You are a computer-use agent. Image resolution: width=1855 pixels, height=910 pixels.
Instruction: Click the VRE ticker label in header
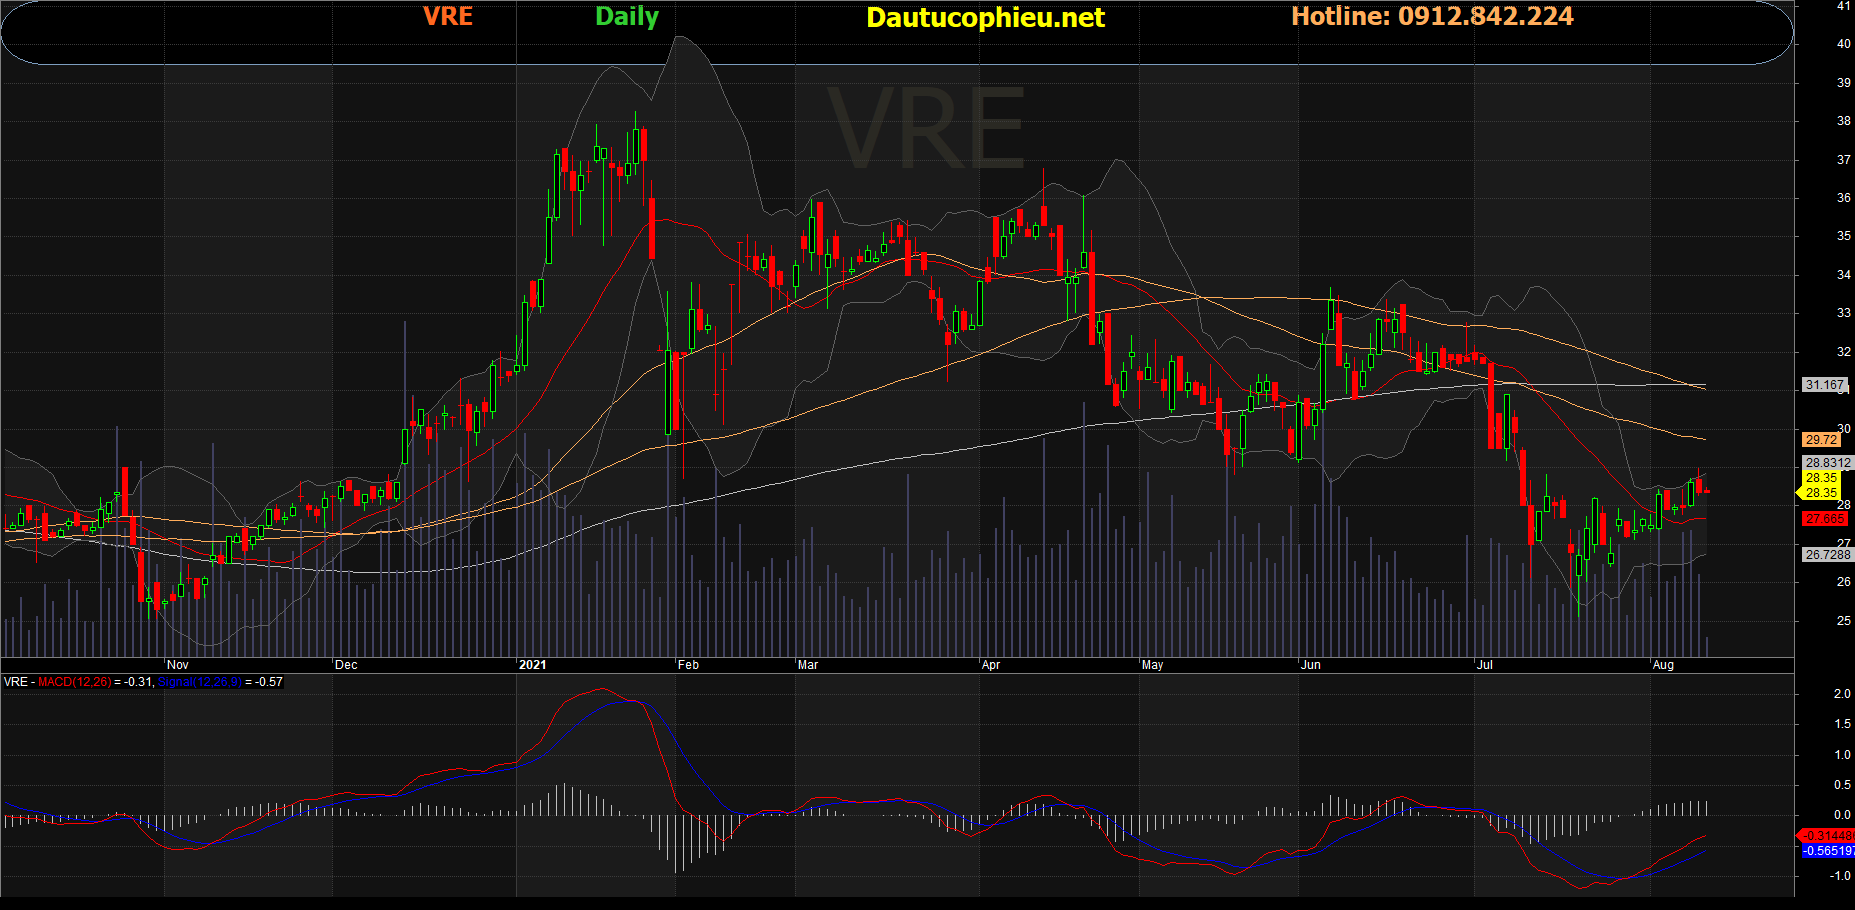tap(448, 16)
